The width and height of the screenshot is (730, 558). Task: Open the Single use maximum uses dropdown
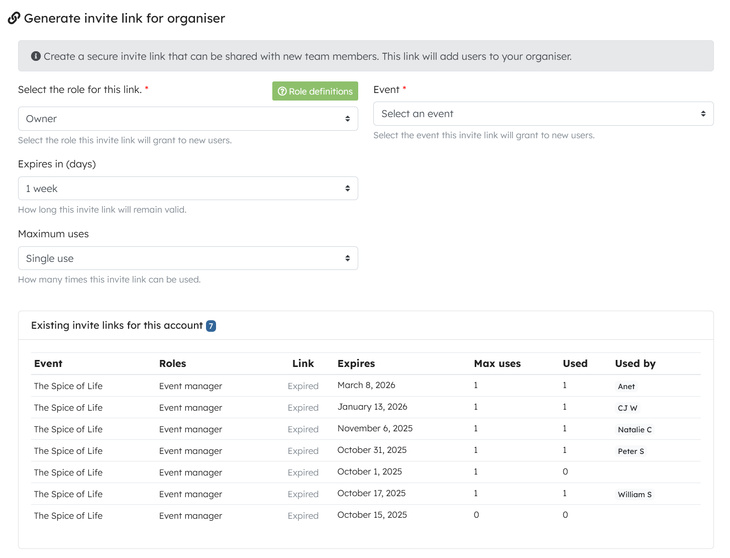tap(188, 259)
